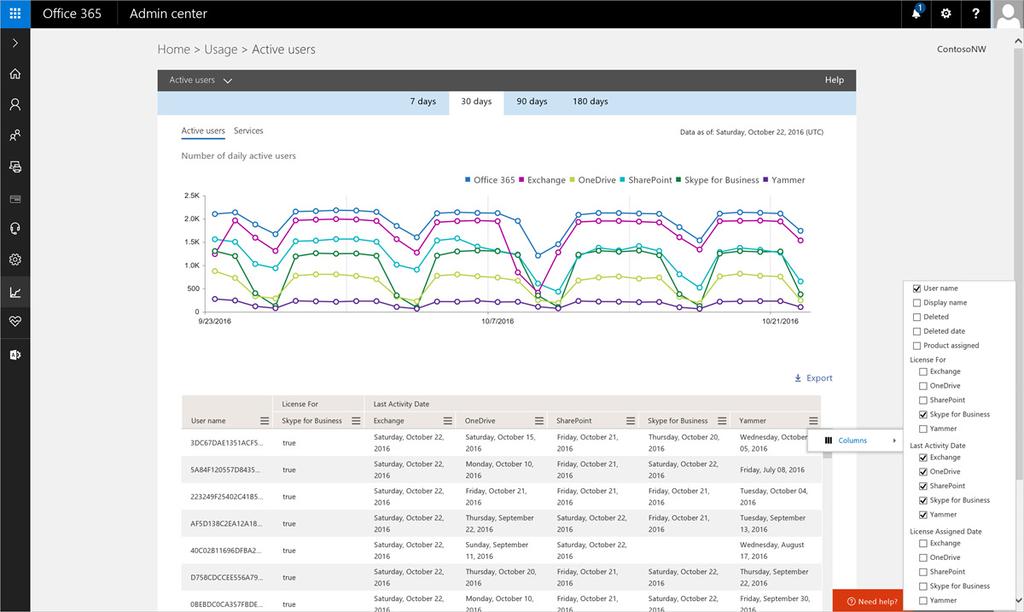Open User name column menu icon
Screen dimensions: 1024x612
pyautogui.click(x=264, y=421)
